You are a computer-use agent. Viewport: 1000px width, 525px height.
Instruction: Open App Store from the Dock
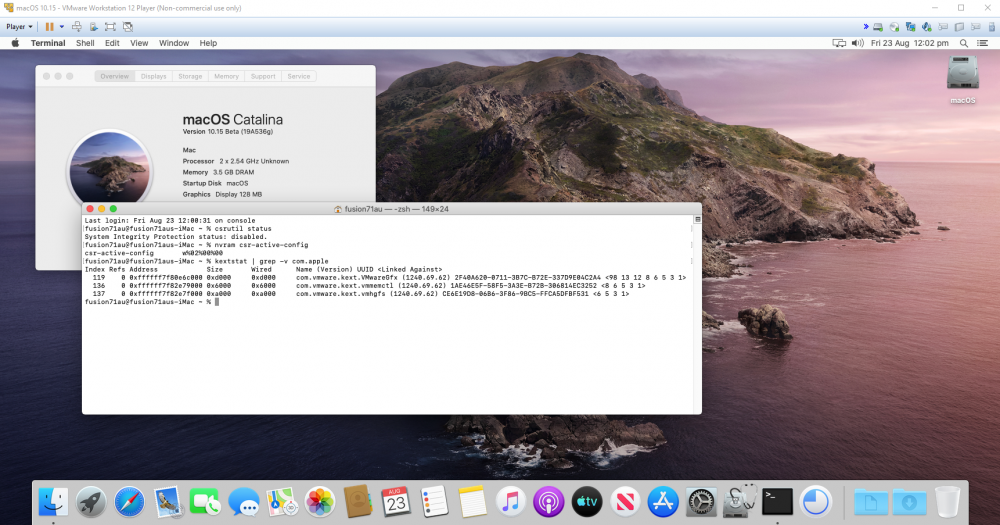pyautogui.click(x=663, y=502)
